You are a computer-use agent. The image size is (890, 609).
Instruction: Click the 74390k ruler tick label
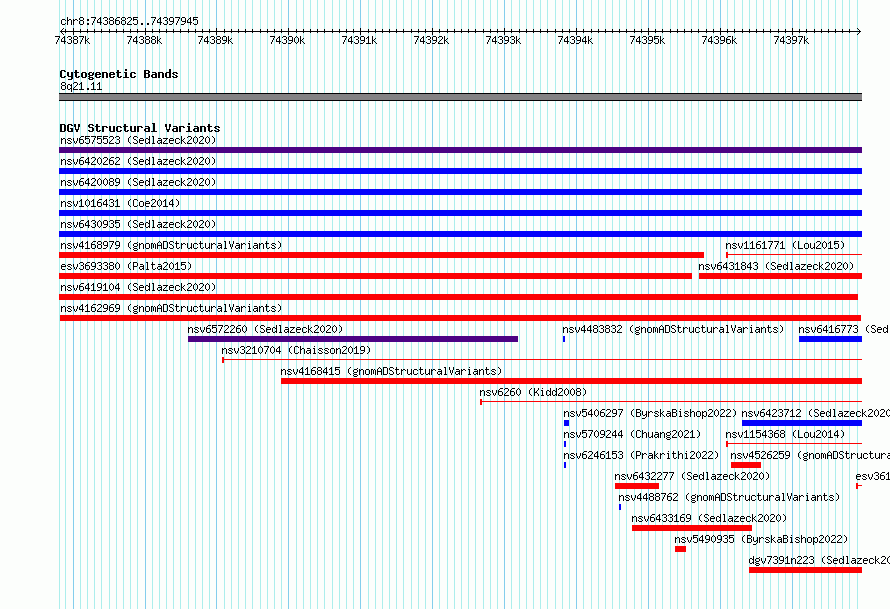click(287, 40)
